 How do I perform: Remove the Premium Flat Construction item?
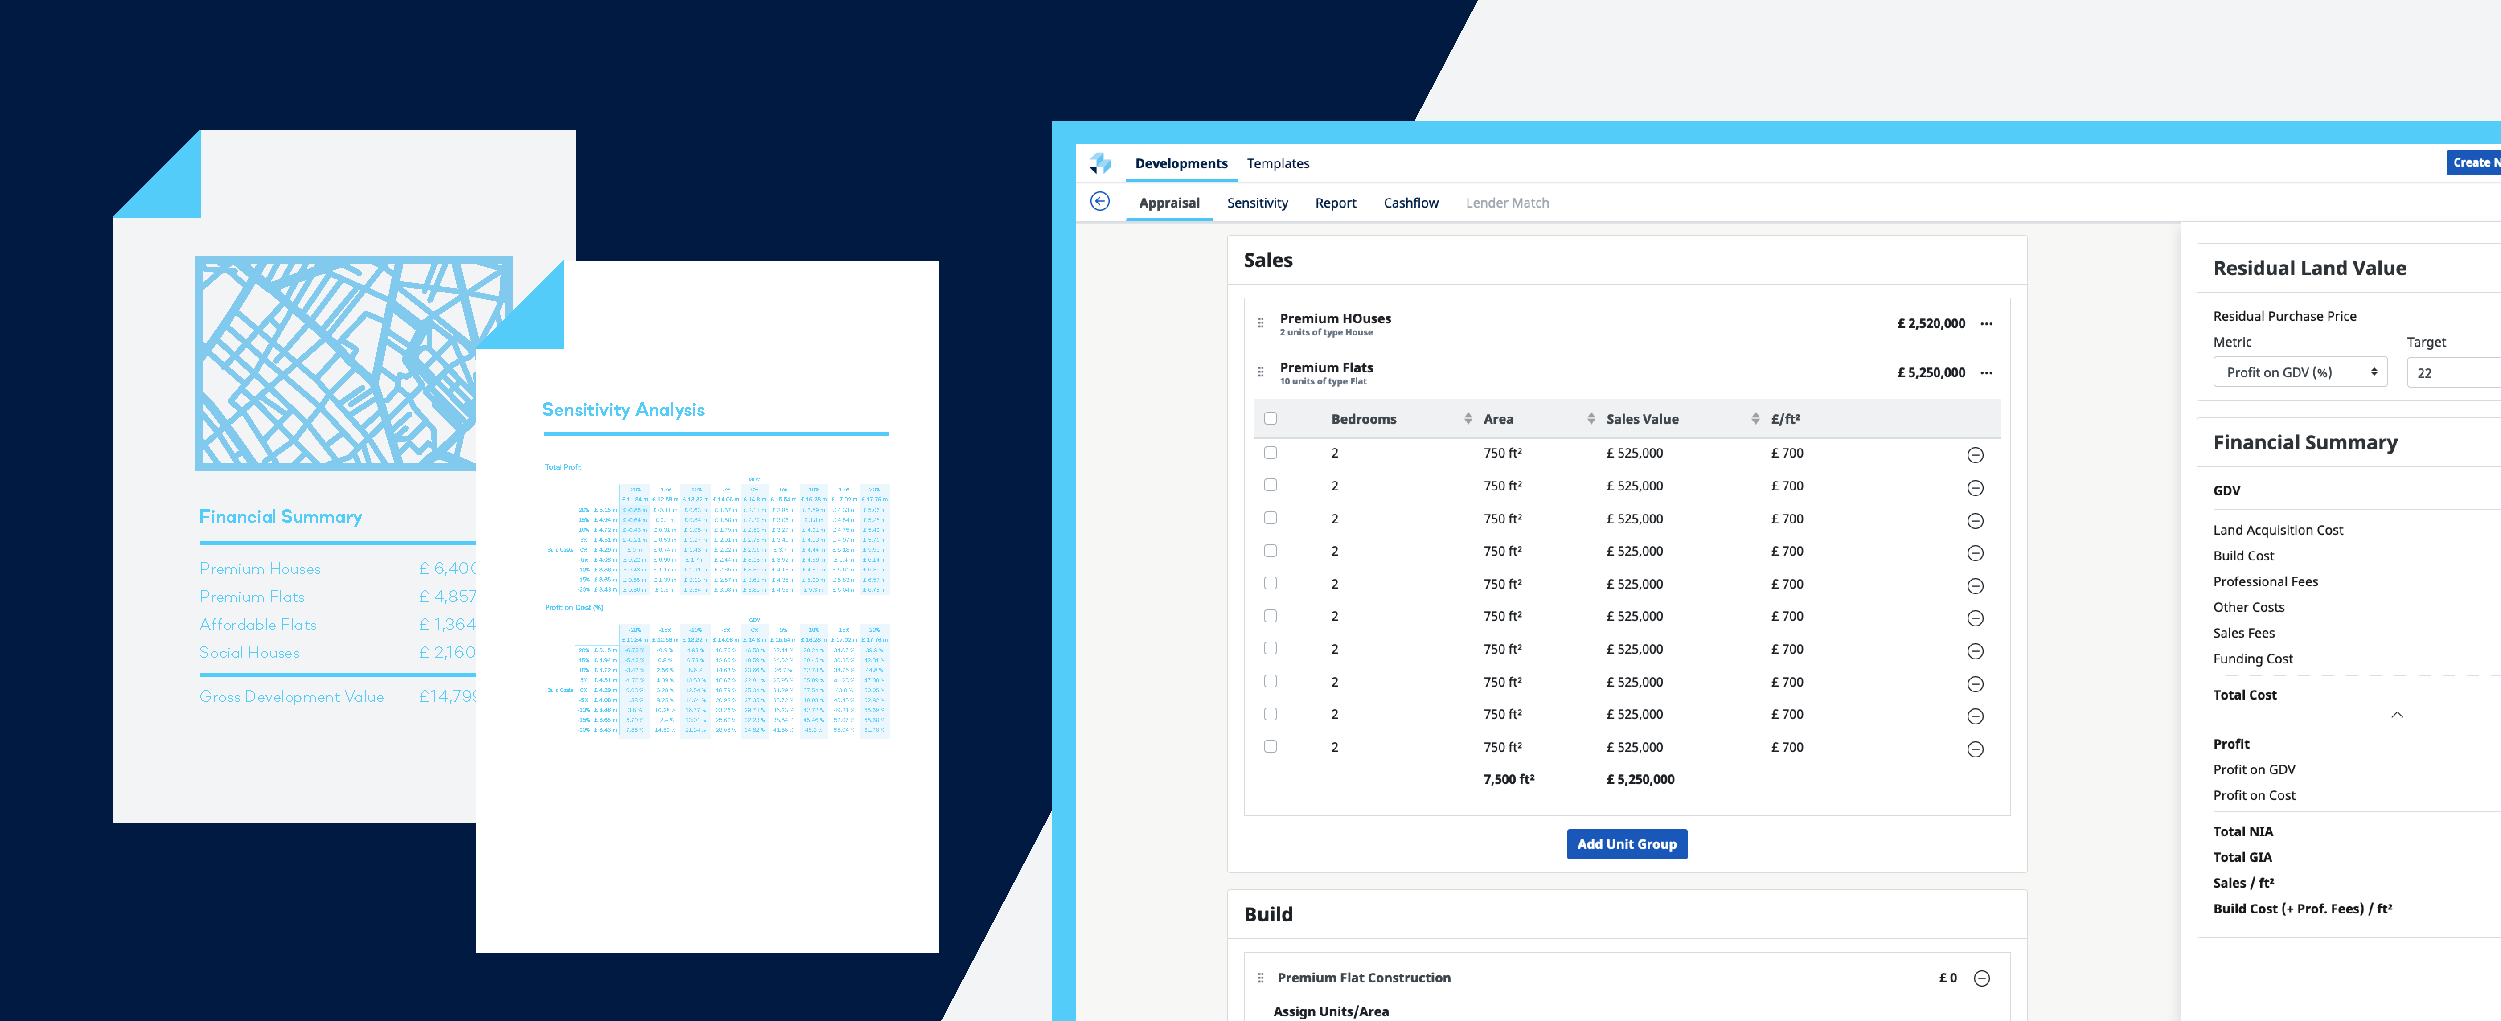point(1981,979)
